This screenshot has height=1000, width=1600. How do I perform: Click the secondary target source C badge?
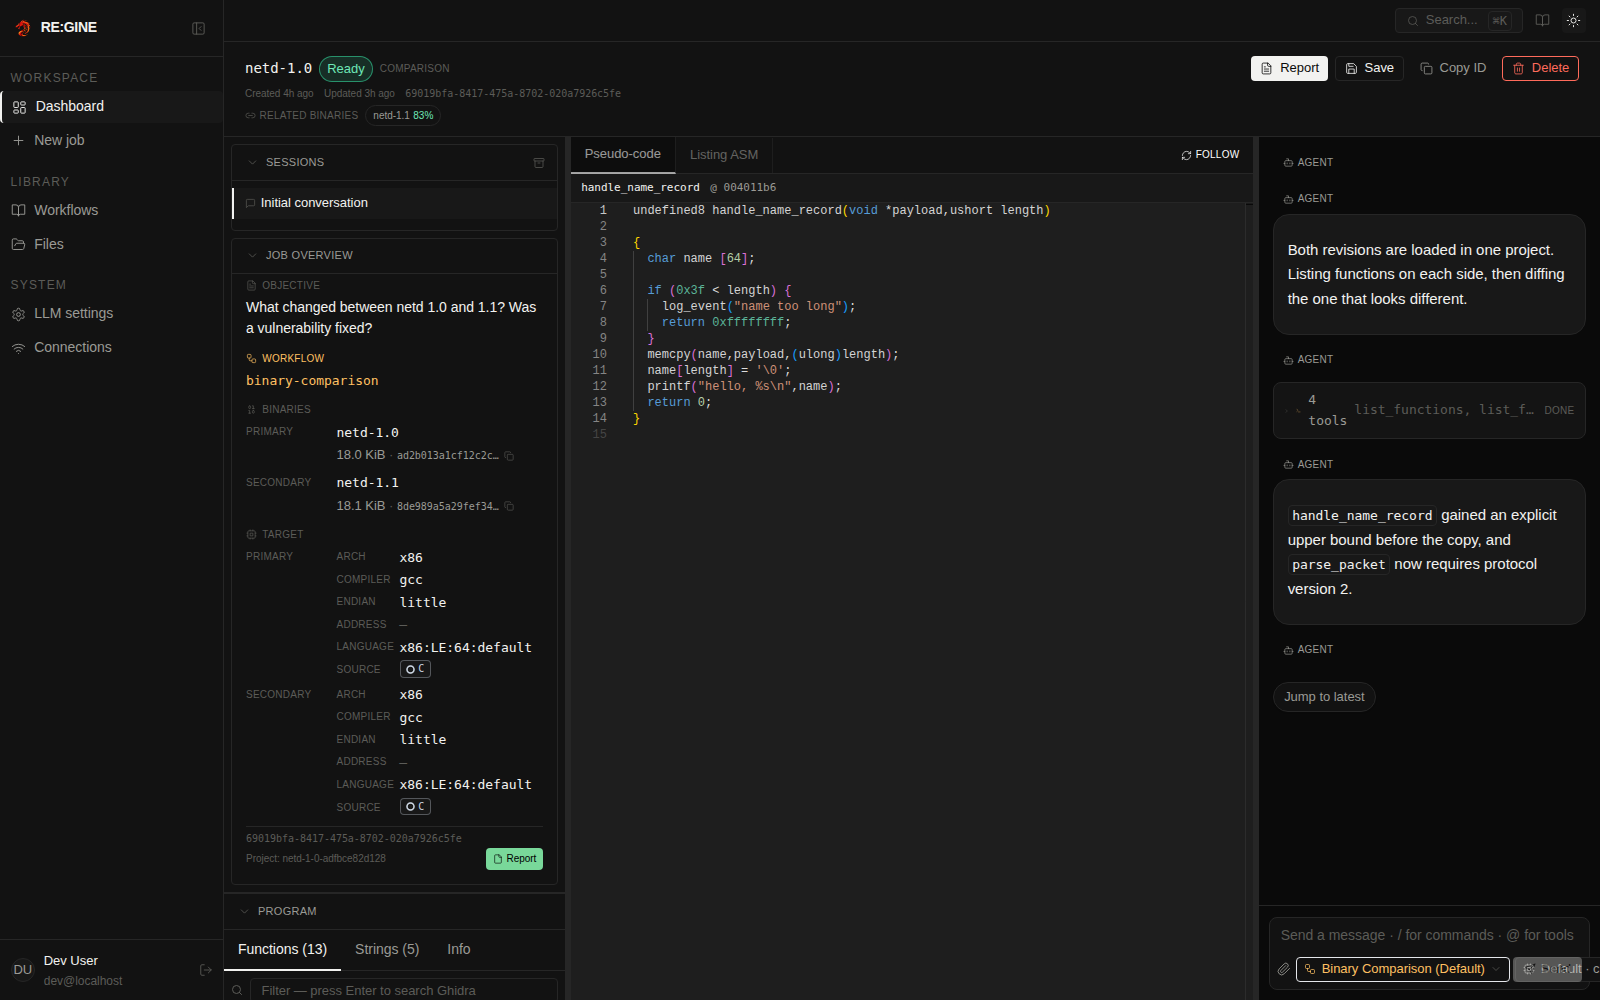click(415, 807)
